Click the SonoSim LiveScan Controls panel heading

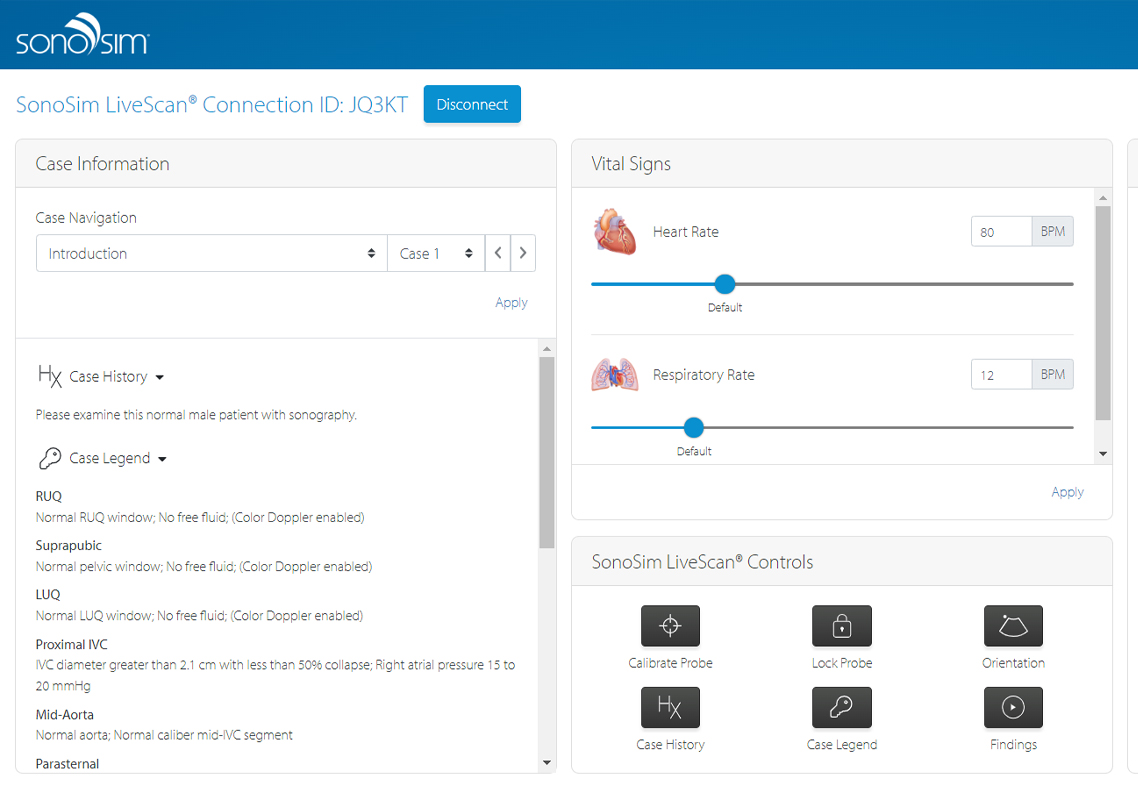pos(702,562)
